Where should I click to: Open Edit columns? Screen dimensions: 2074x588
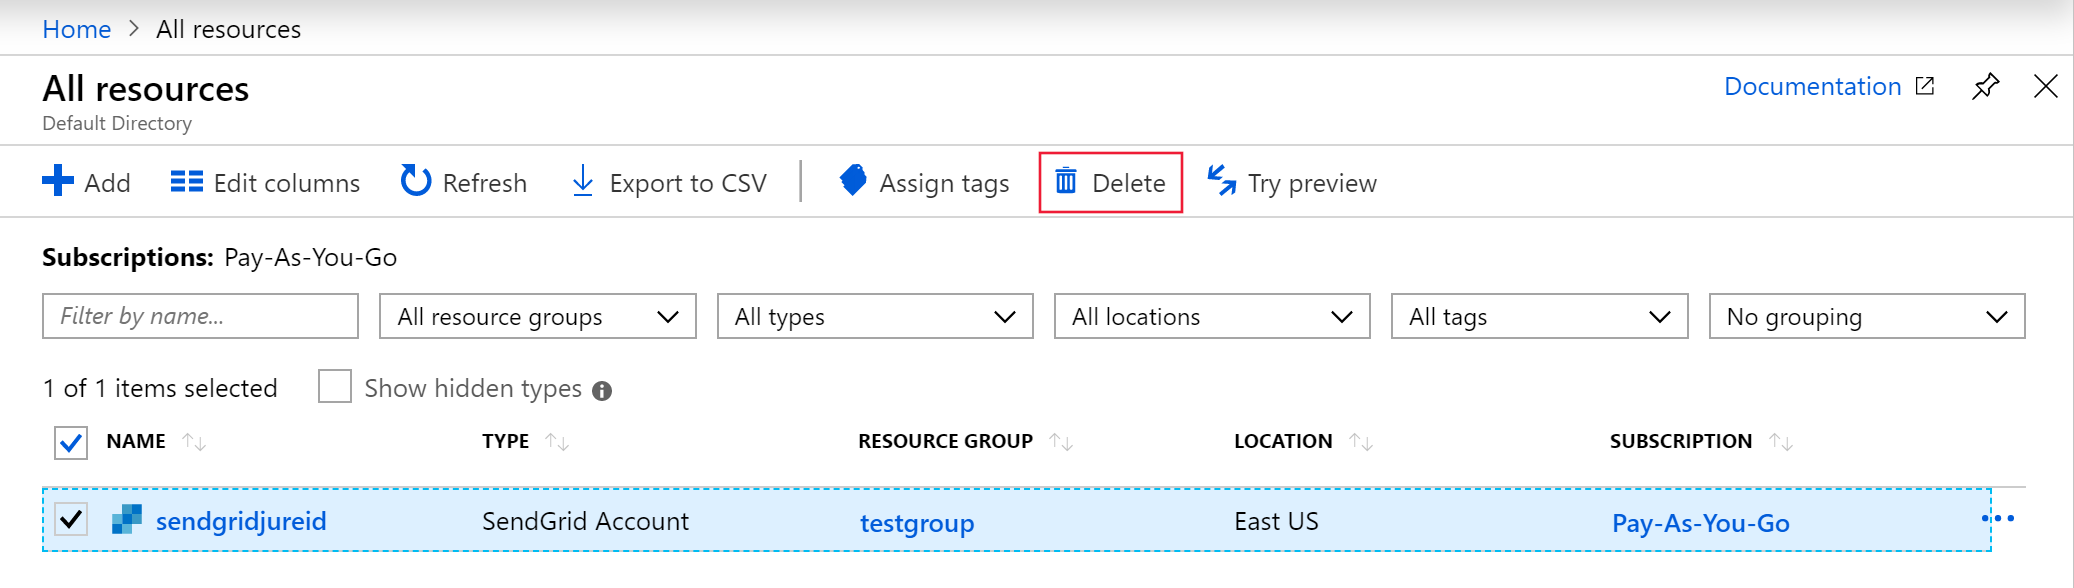265,183
